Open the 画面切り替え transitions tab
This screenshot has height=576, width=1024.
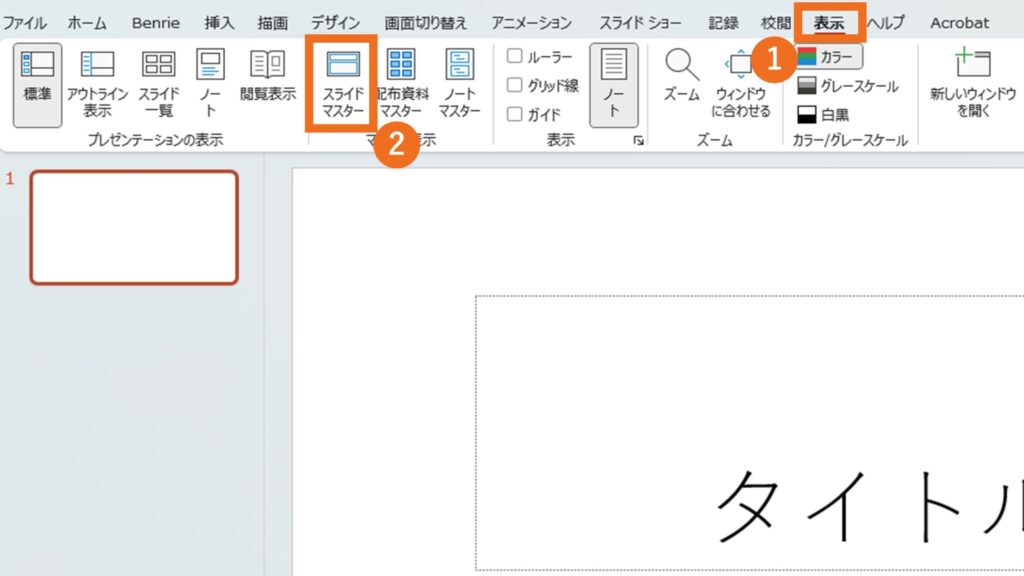coord(425,23)
